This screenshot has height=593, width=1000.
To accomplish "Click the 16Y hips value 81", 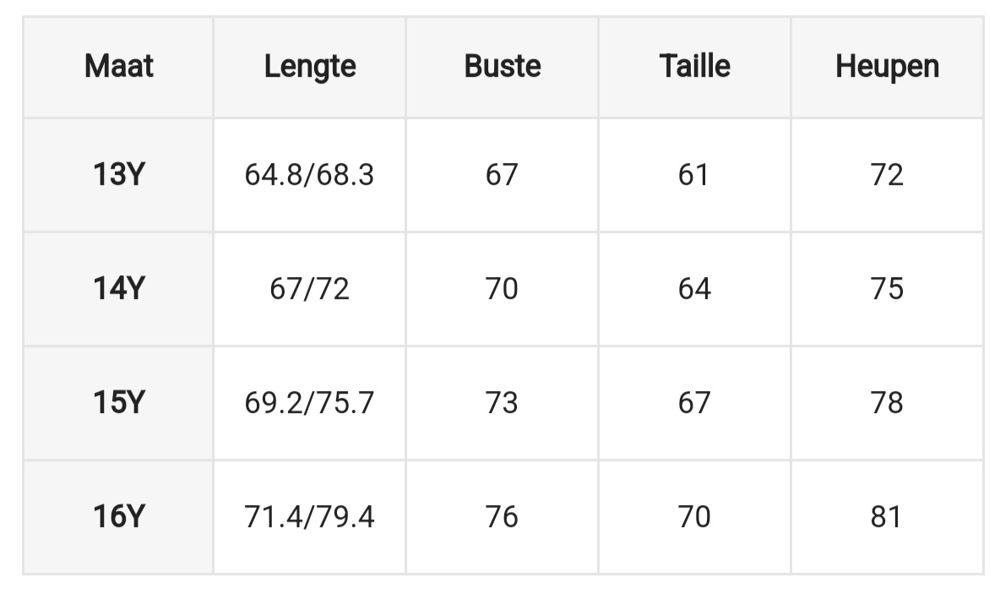I will pyautogui.click(x=886, y=517).
